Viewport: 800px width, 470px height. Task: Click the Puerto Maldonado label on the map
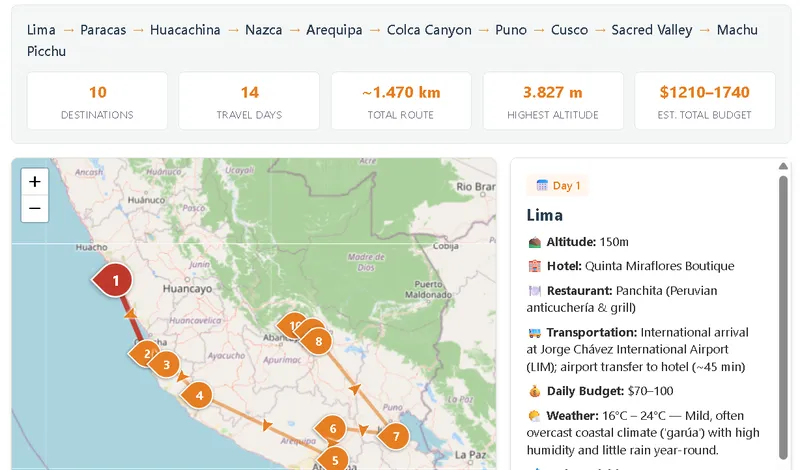428,289
